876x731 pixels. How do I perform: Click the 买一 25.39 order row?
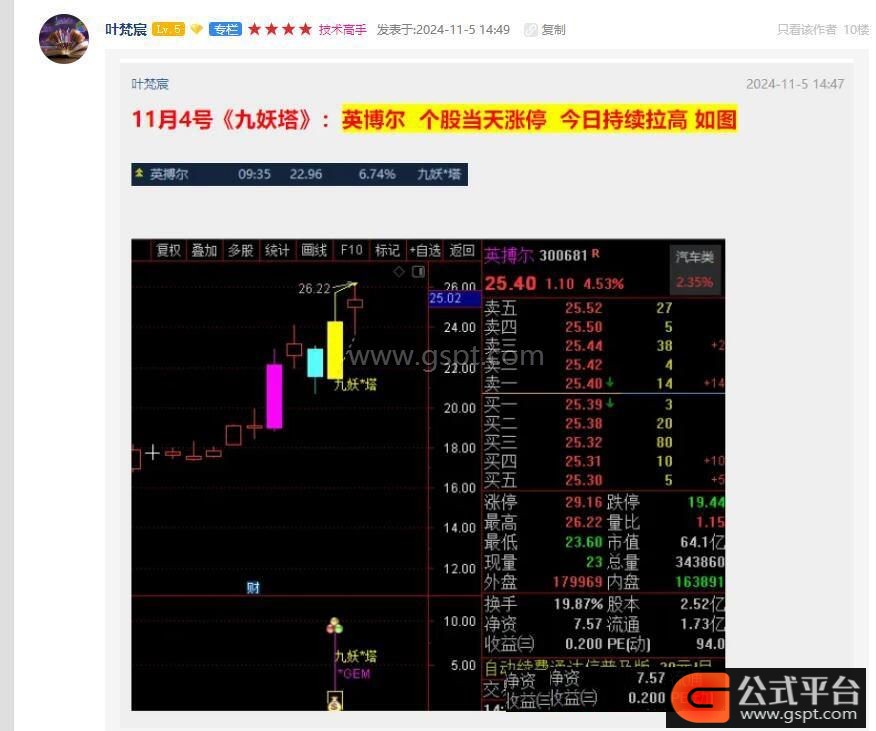coord(604,404)
